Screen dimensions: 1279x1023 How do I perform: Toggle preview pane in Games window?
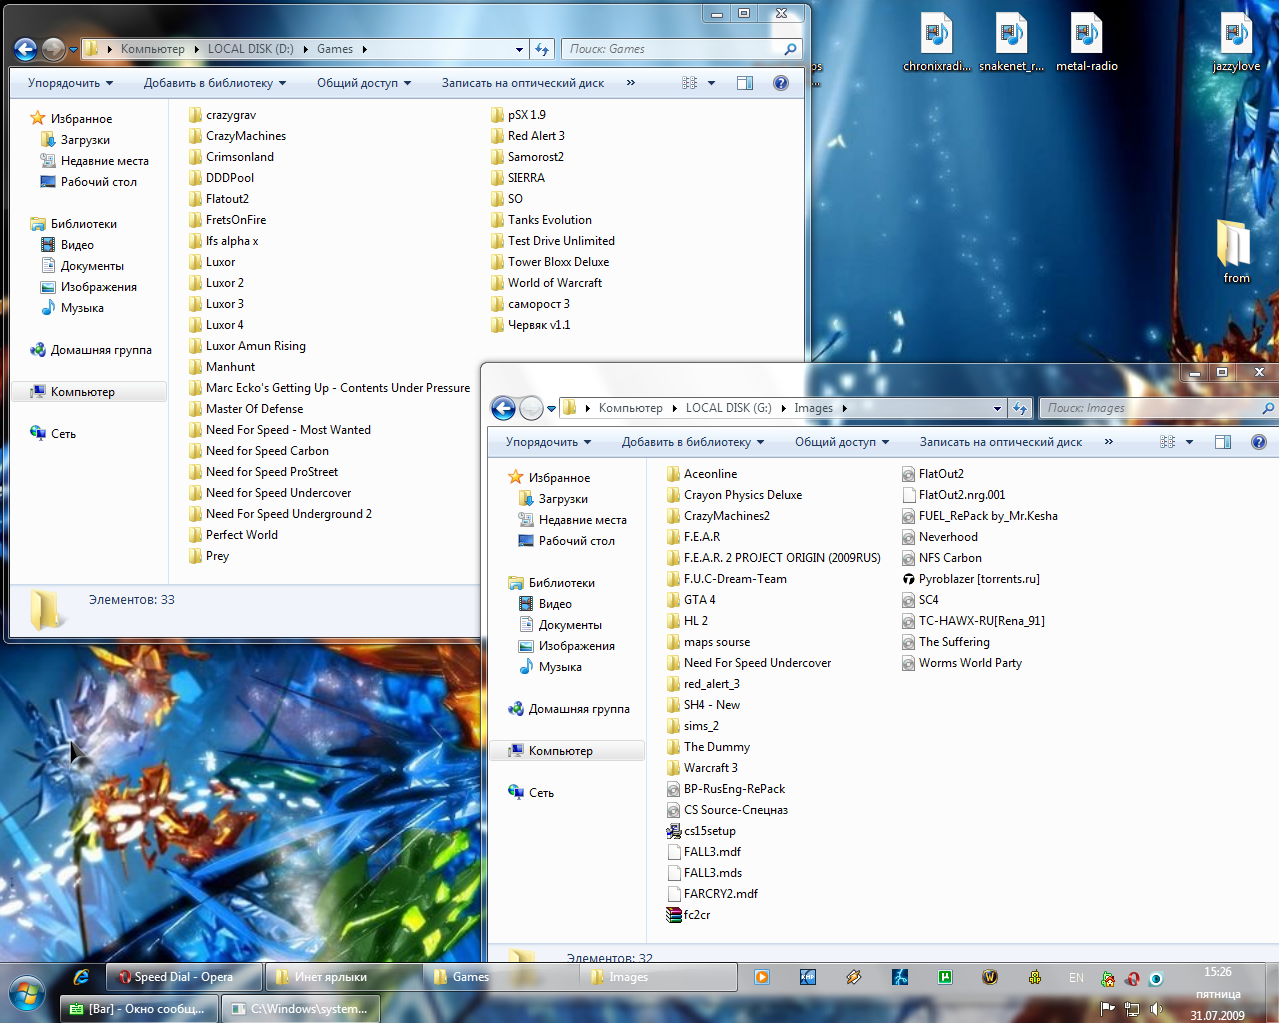coord(745,83)
